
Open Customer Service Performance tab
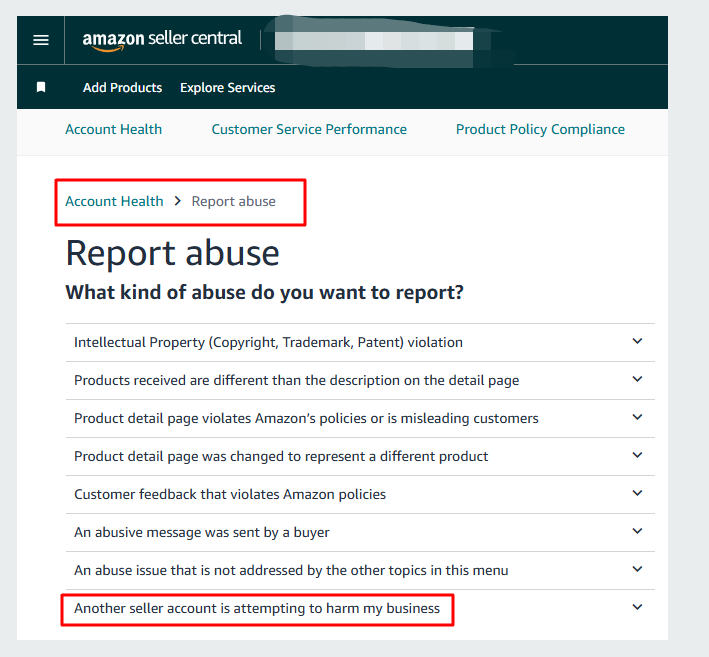tap(309, 129)
